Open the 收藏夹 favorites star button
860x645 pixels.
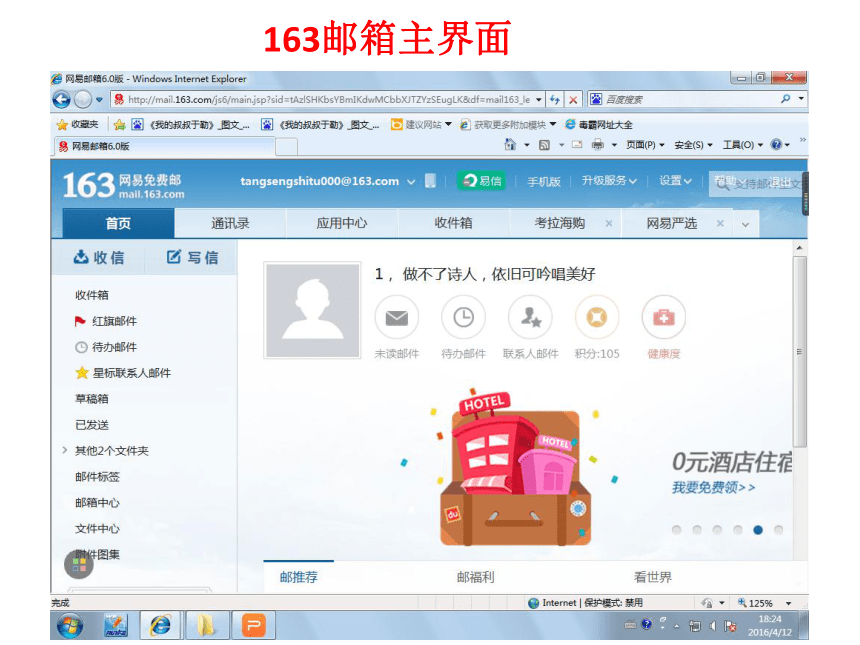(x=77, y=125)
